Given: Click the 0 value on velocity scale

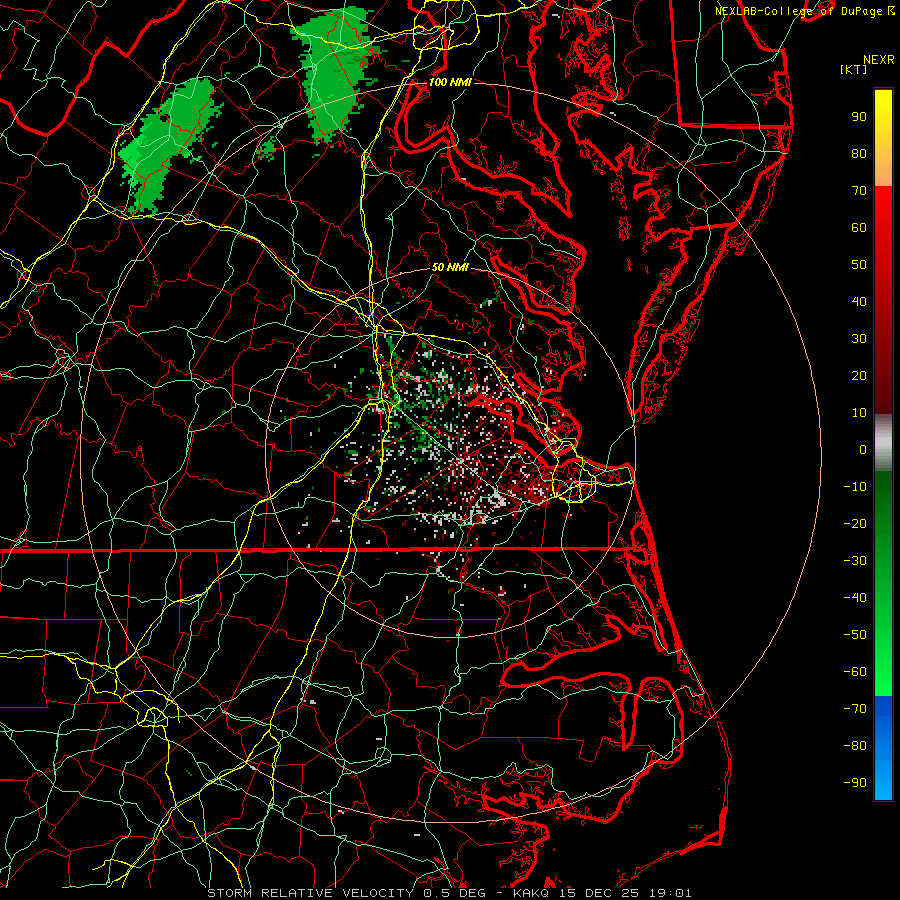Looking at the screenshot, I should click(863, 449).
